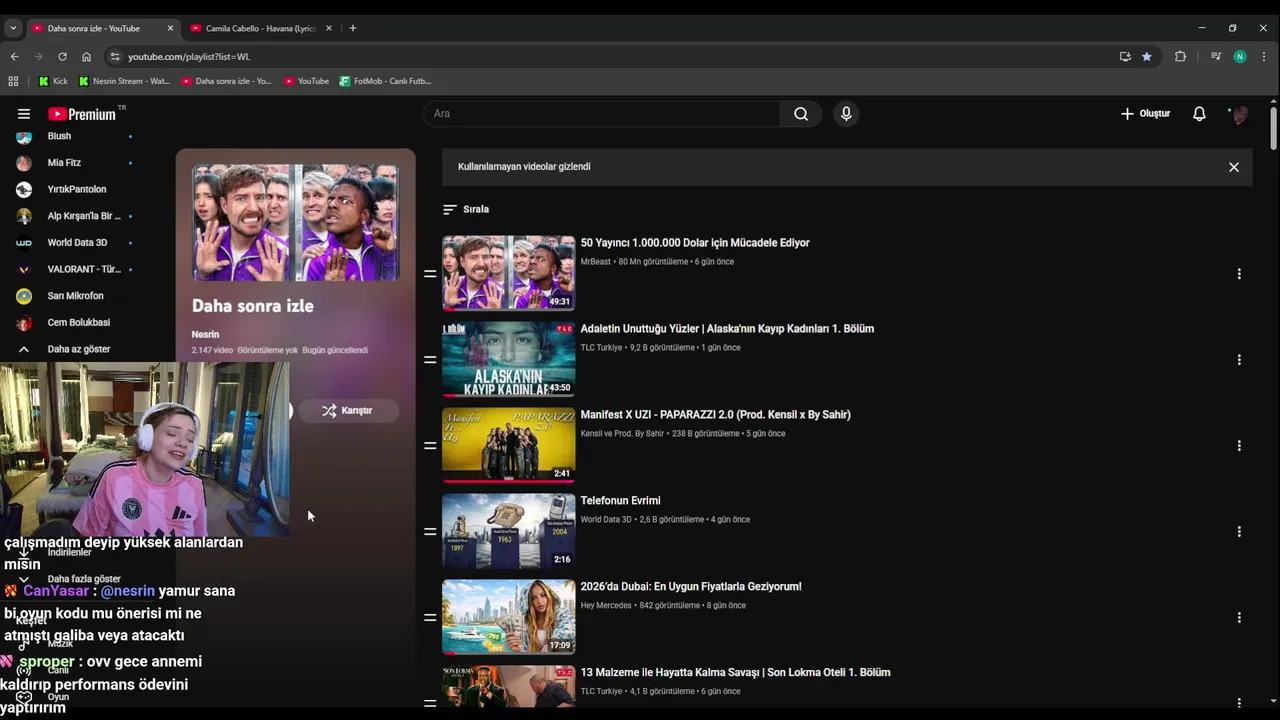Go back in browser history
Viewport: 1280px width, 720px height.
[x=14, y=57]
